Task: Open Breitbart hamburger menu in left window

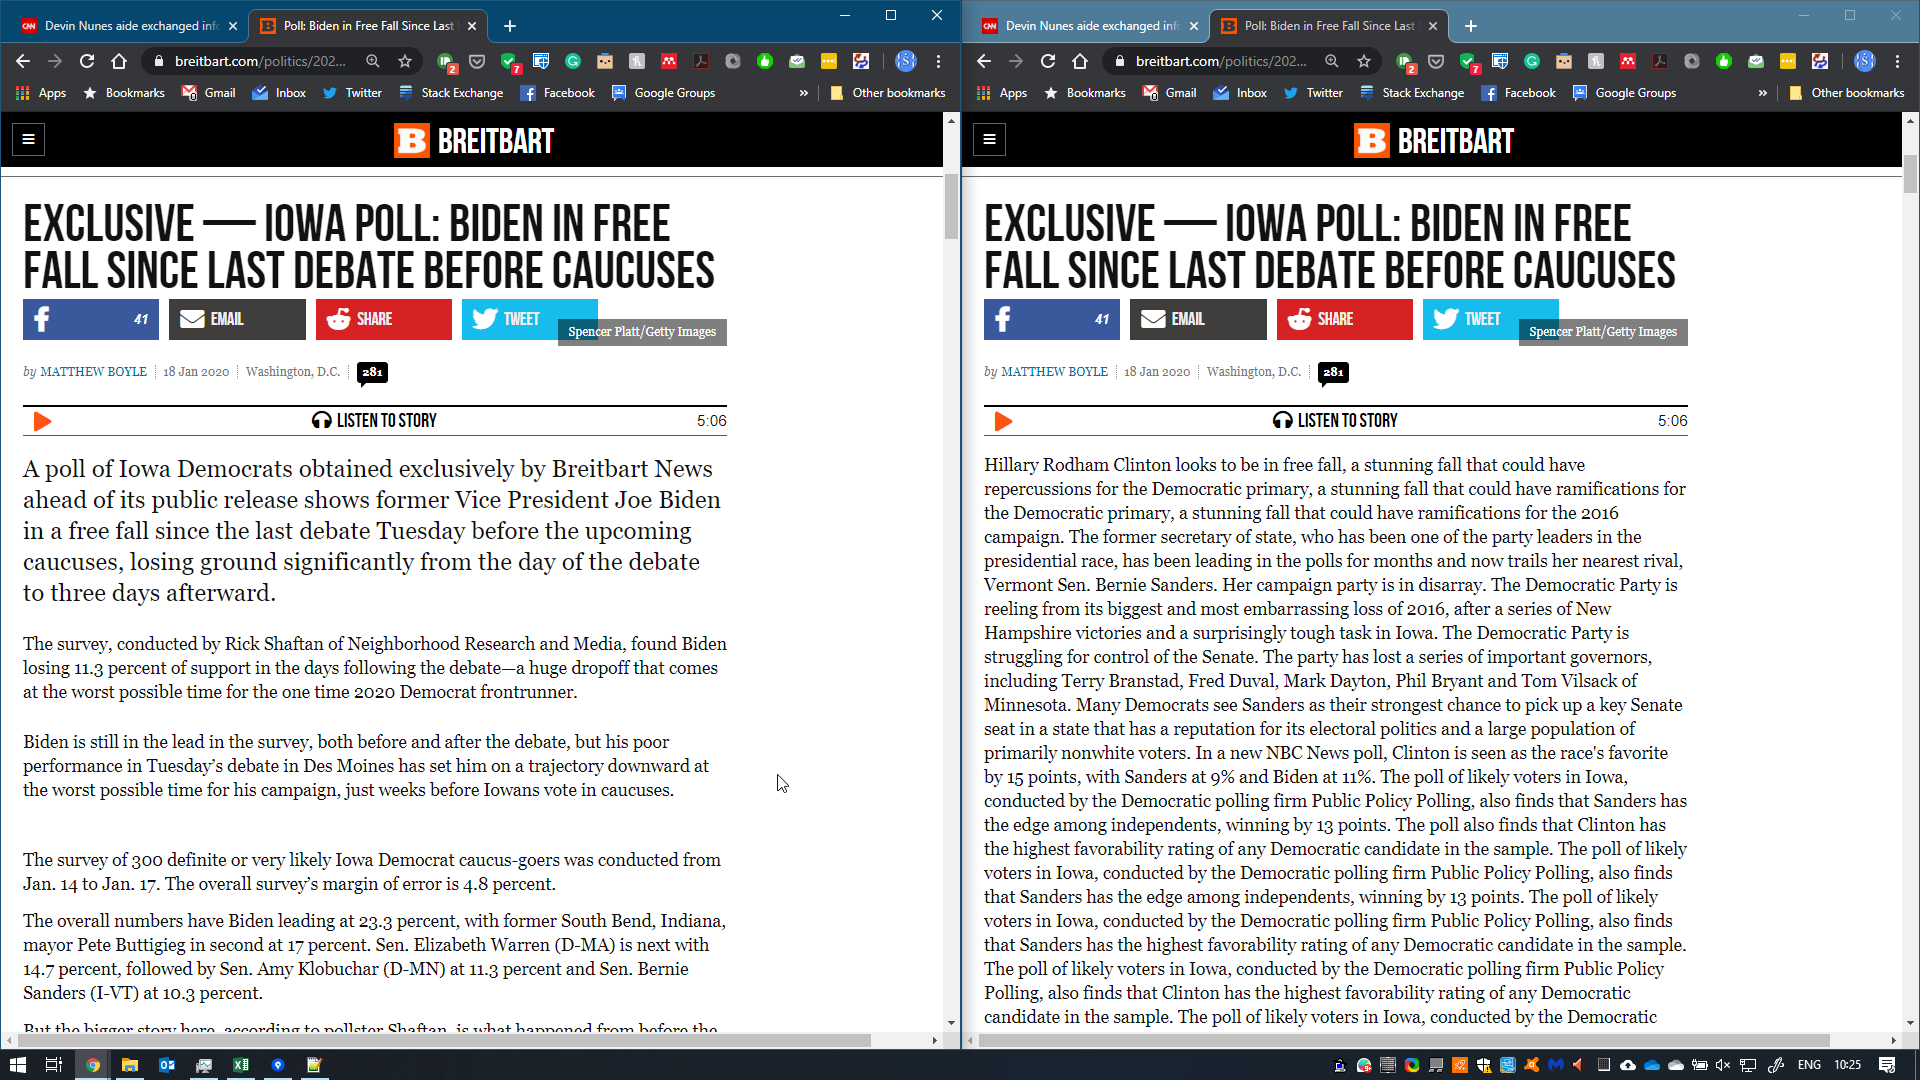Action: pyautogui.click(x=28, y=139)
